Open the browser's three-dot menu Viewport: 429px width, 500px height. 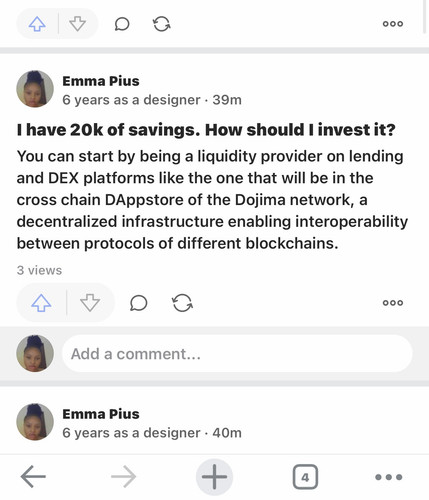(x=389, y=477)
